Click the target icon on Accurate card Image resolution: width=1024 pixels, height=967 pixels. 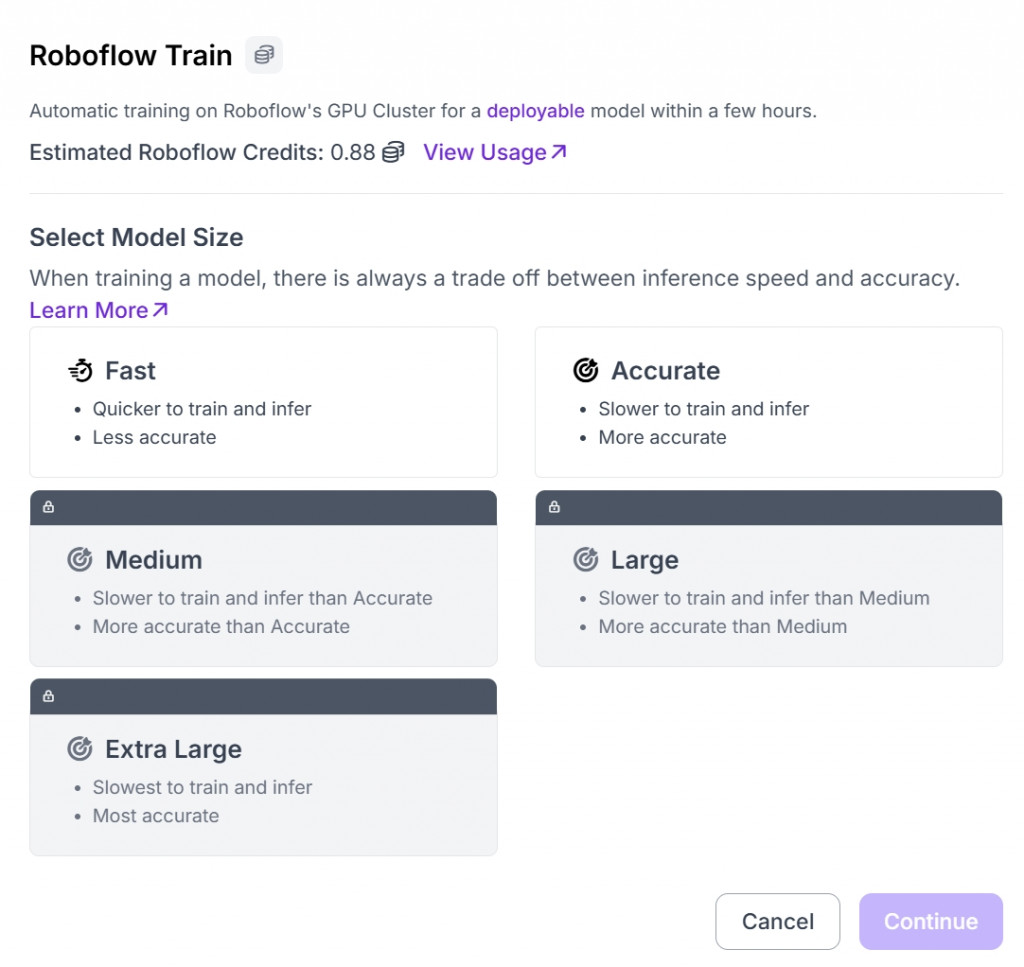click(x=585, y=371)
